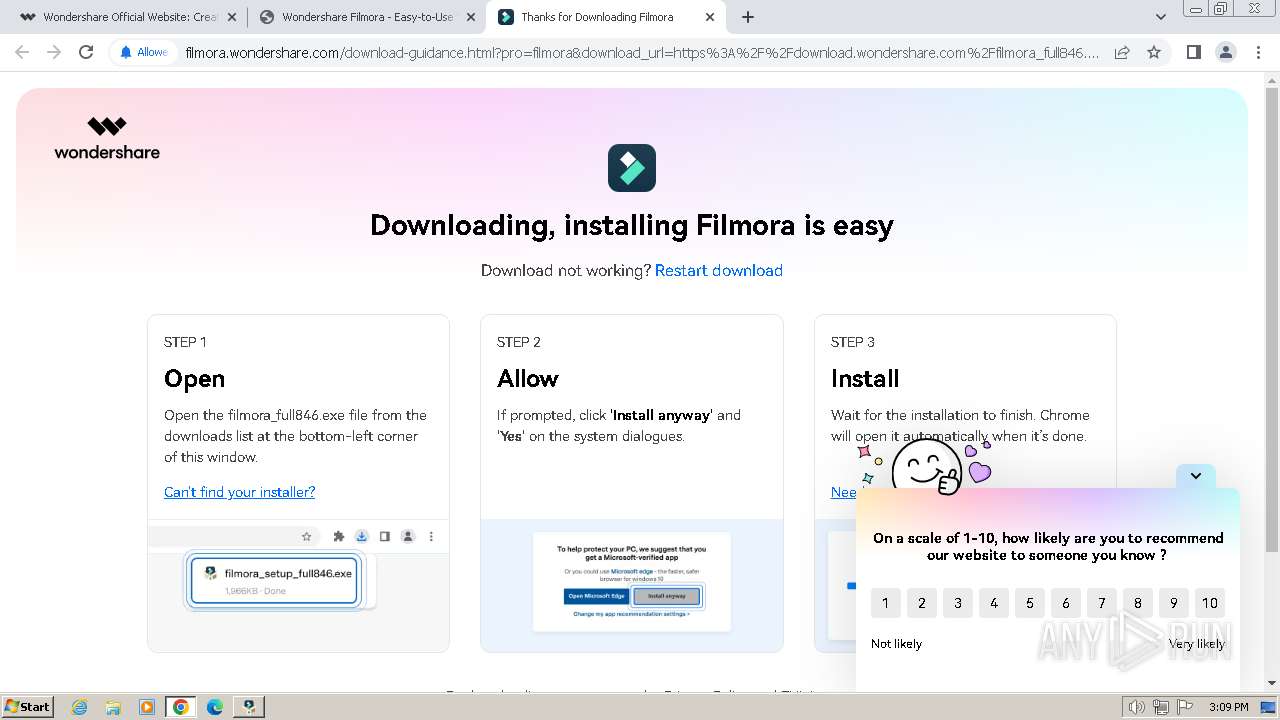Image resolution: width=1280 pixels, height=720 pixels.
Task: Rate 6 on the survey
Action: [x=1065, y=603]
